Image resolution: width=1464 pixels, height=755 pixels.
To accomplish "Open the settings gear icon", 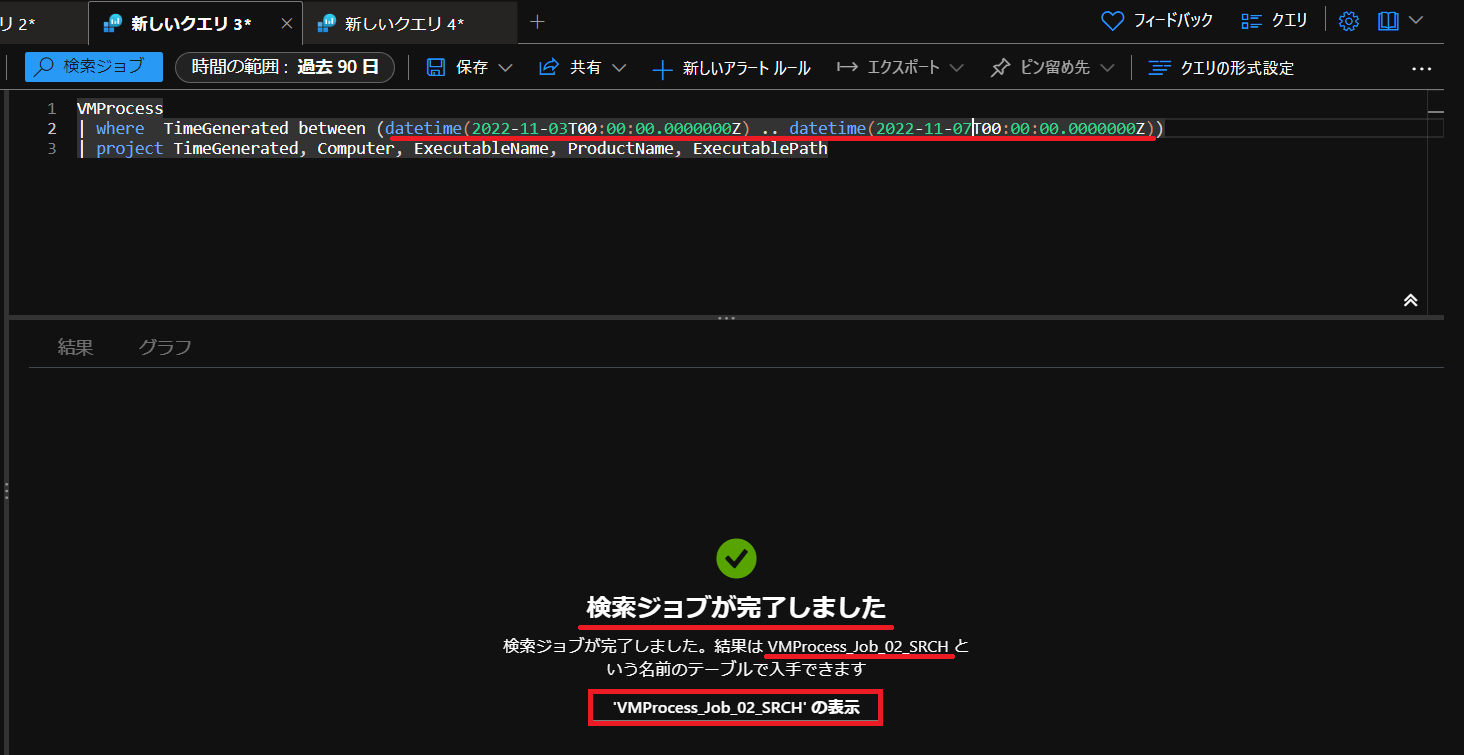I will click(x=1349, y=21).
